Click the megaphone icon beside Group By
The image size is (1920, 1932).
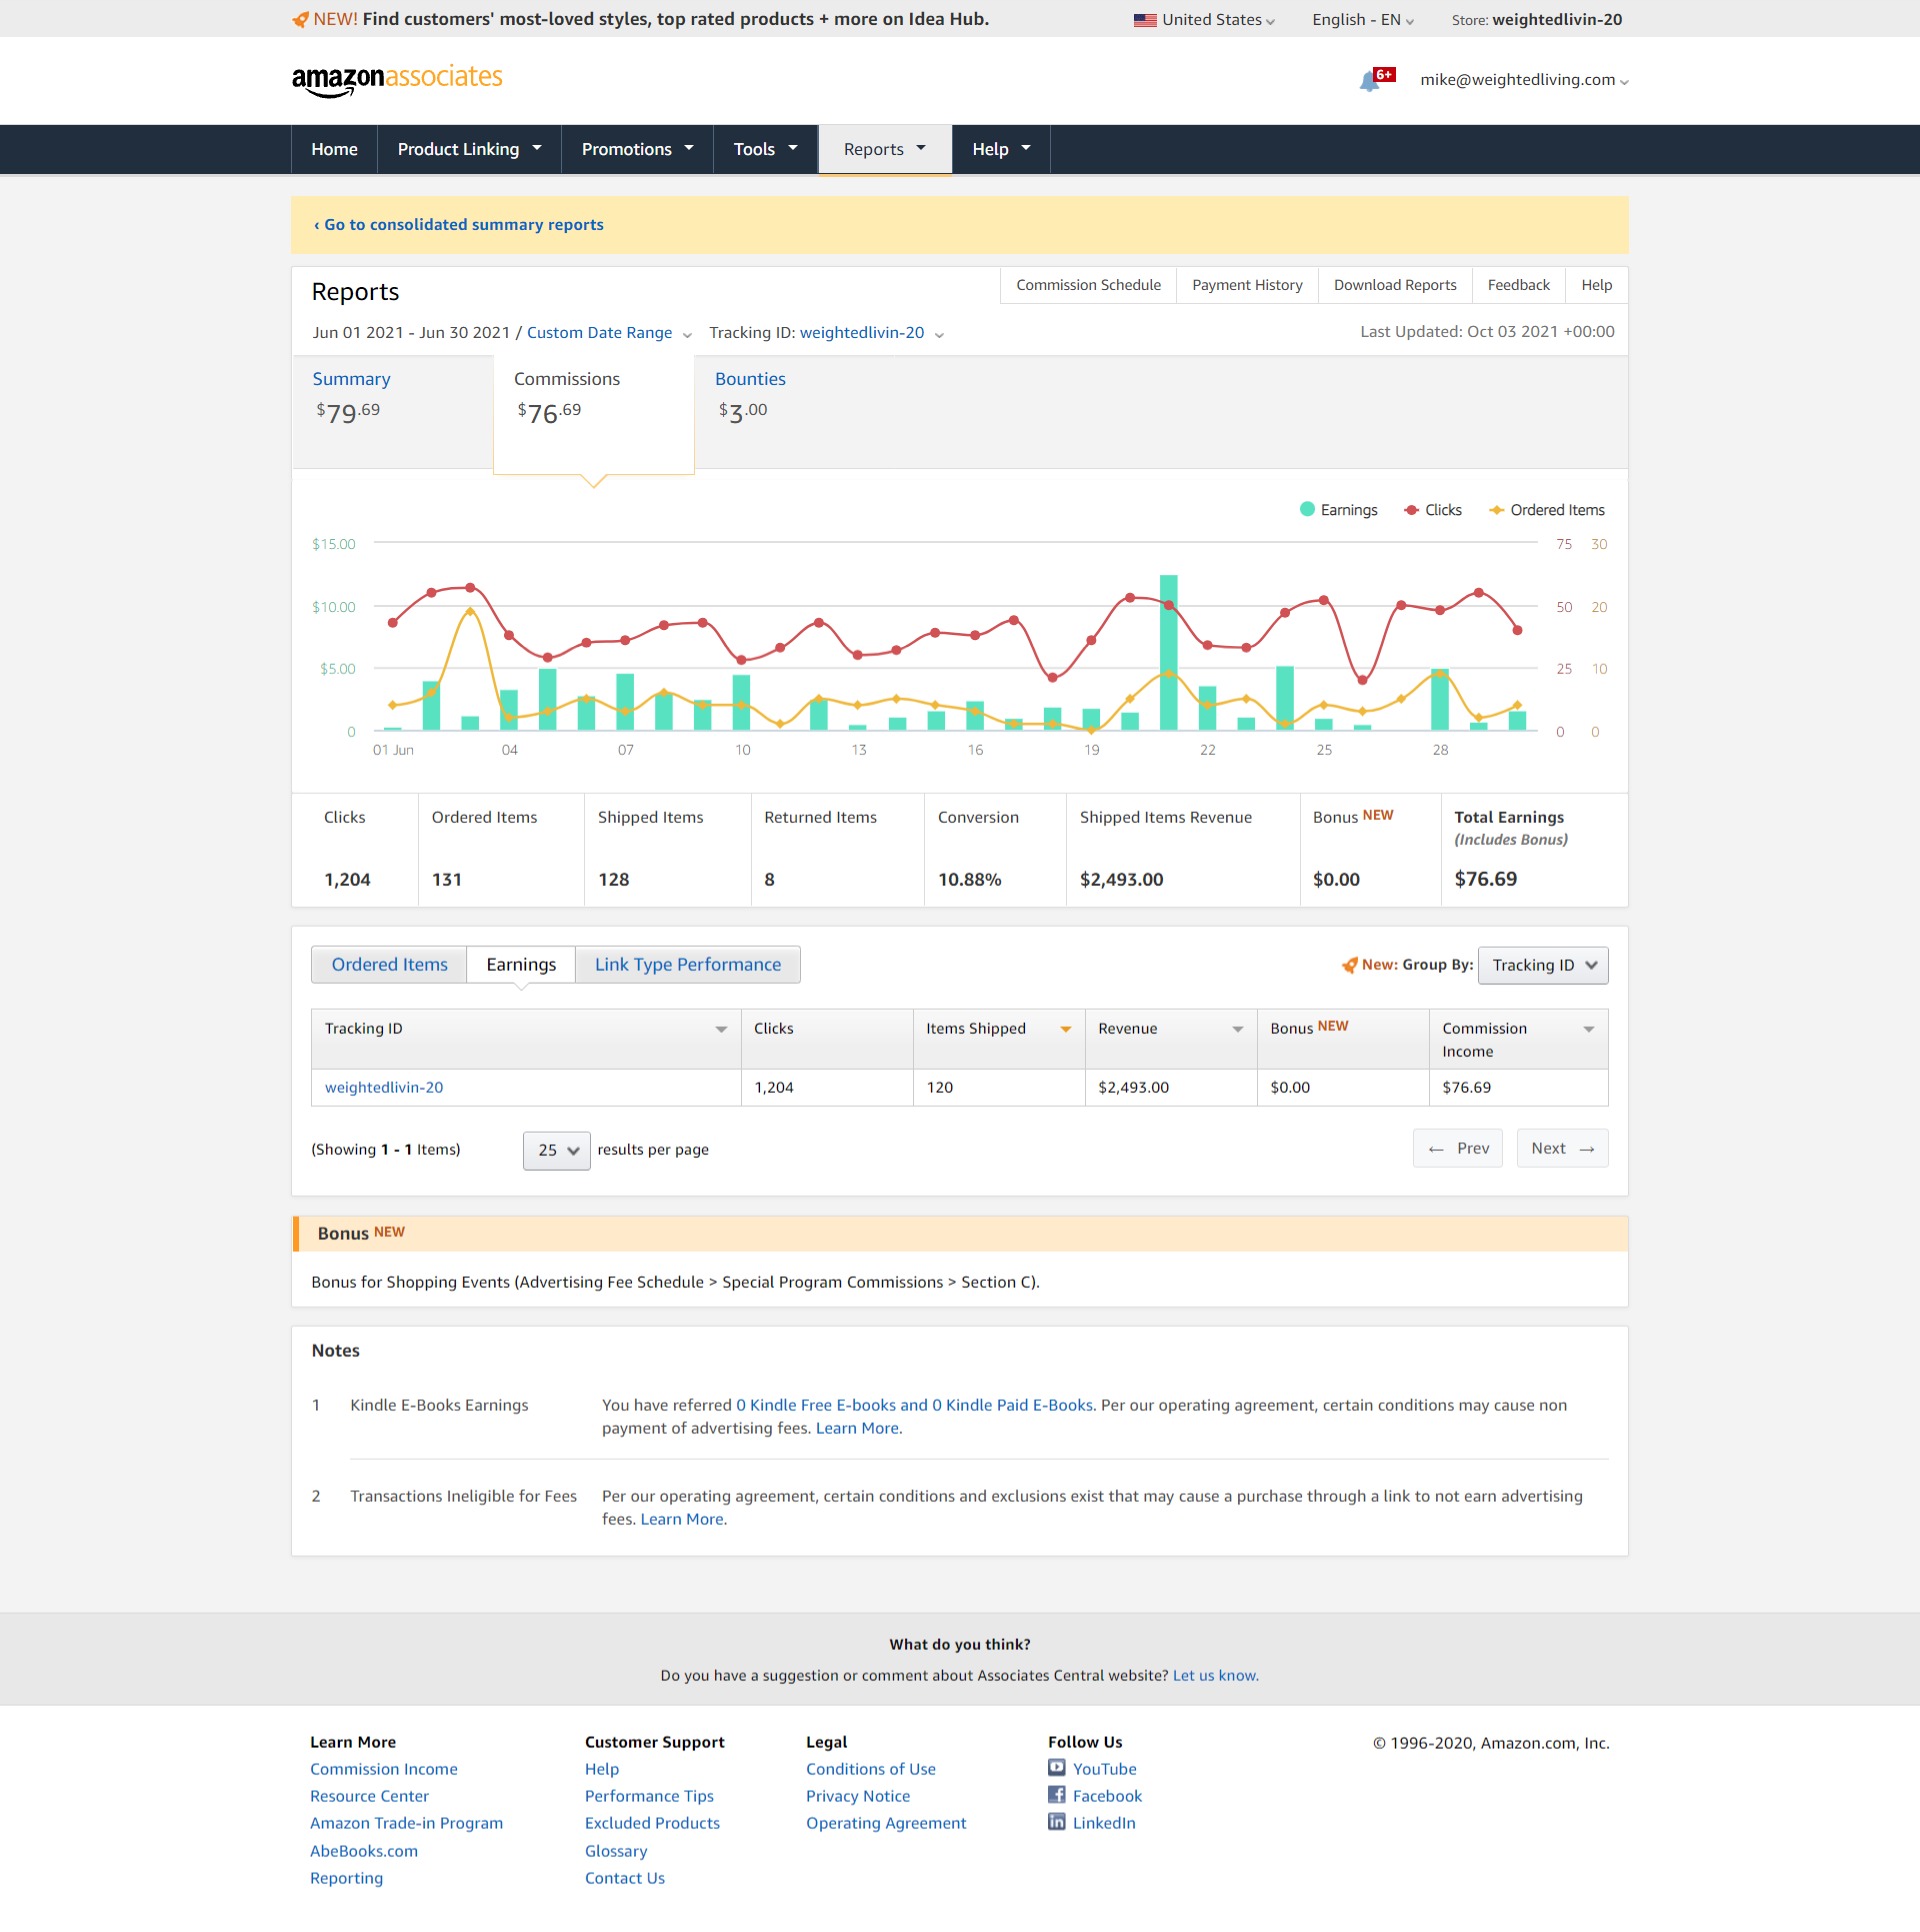coord(1349,965)
